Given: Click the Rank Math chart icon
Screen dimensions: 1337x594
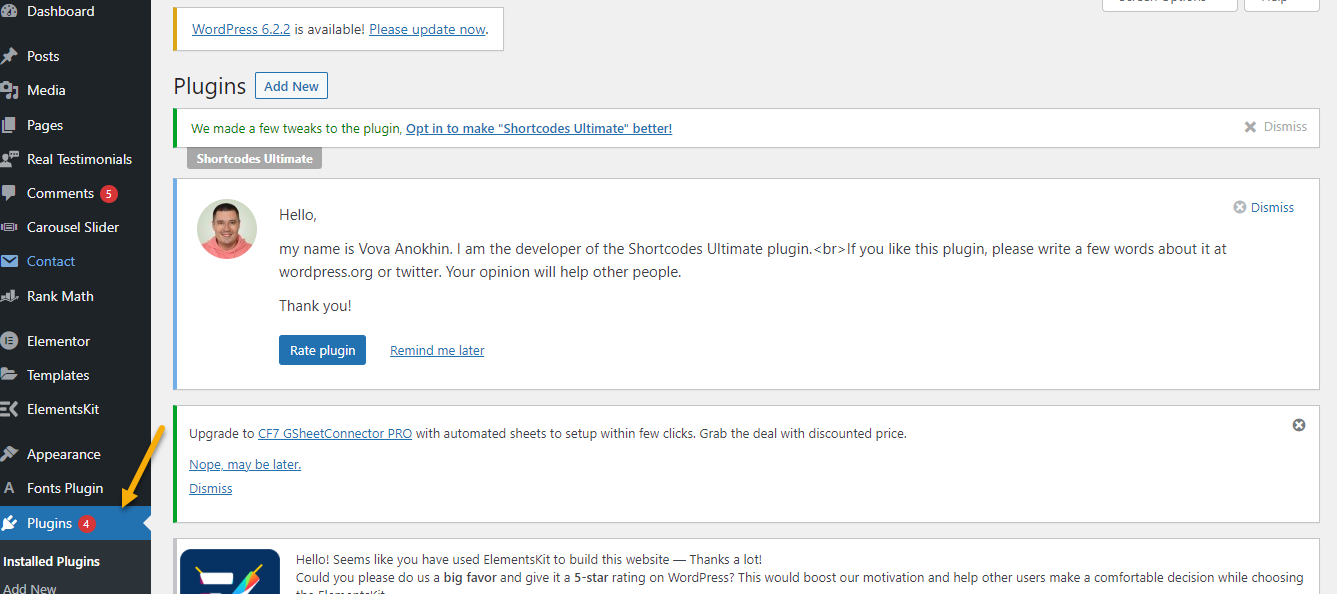Looking at the screenshot, I should pyautogui.click(x=9, y=296).
